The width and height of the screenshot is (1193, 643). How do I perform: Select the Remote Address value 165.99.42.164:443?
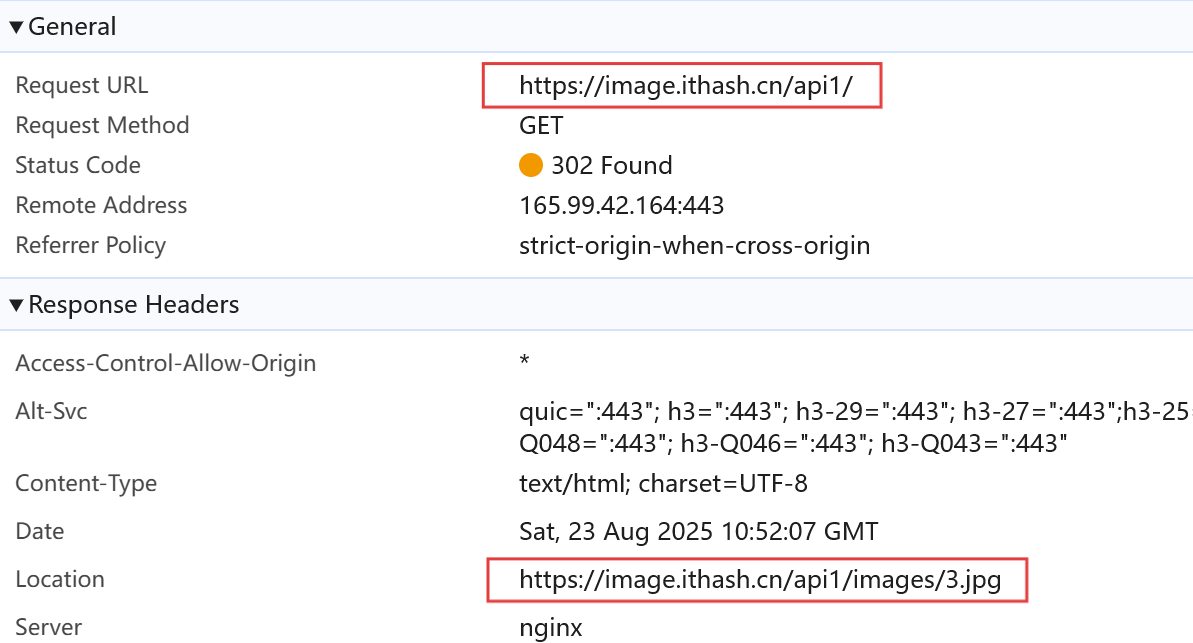click(x=622, y=205)
